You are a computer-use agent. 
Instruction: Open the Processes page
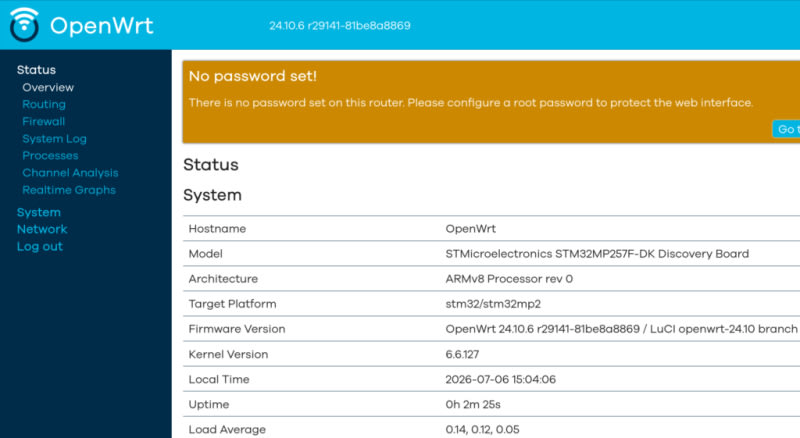pyautogui.click(x=50, y=156)
